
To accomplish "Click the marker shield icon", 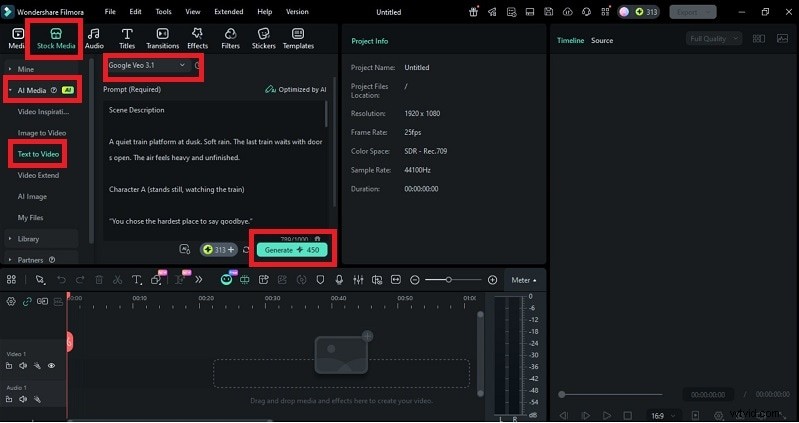I will coord(320,280).
